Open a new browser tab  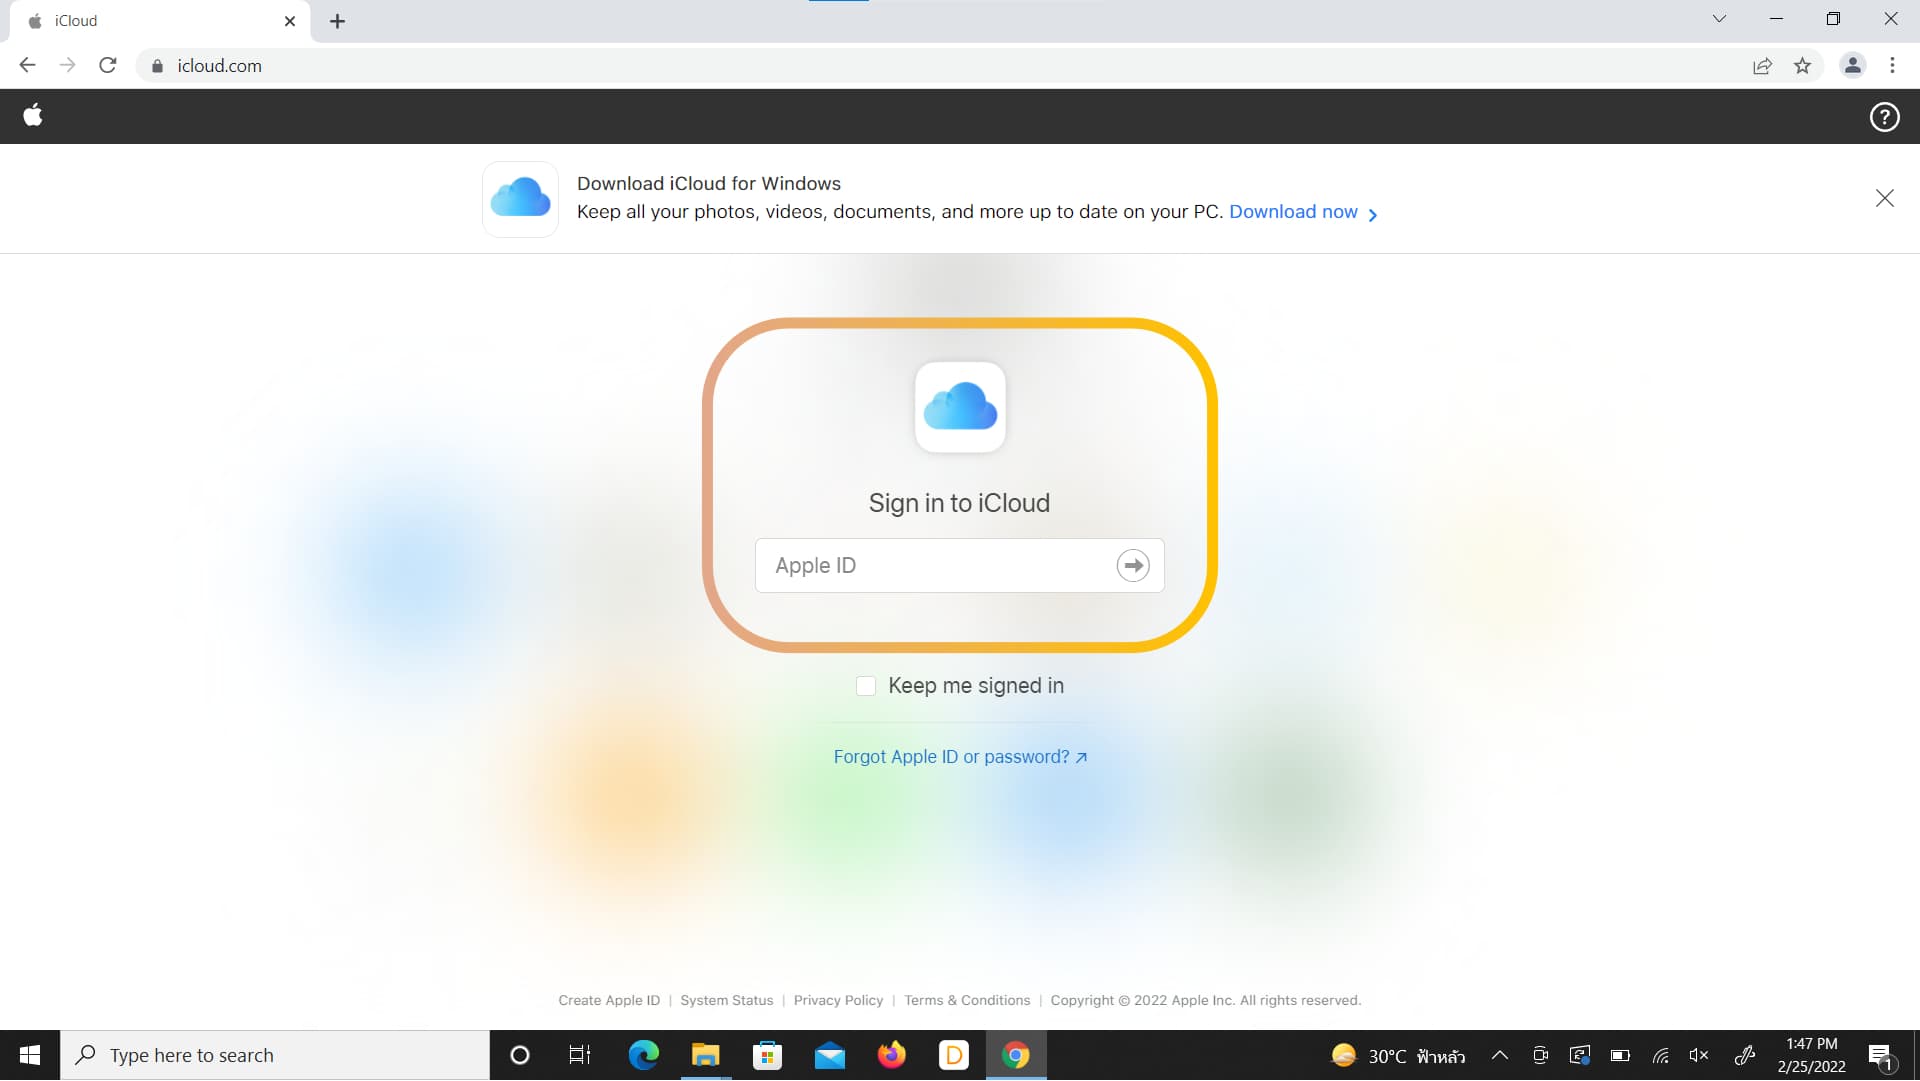[x=337, y=21]
